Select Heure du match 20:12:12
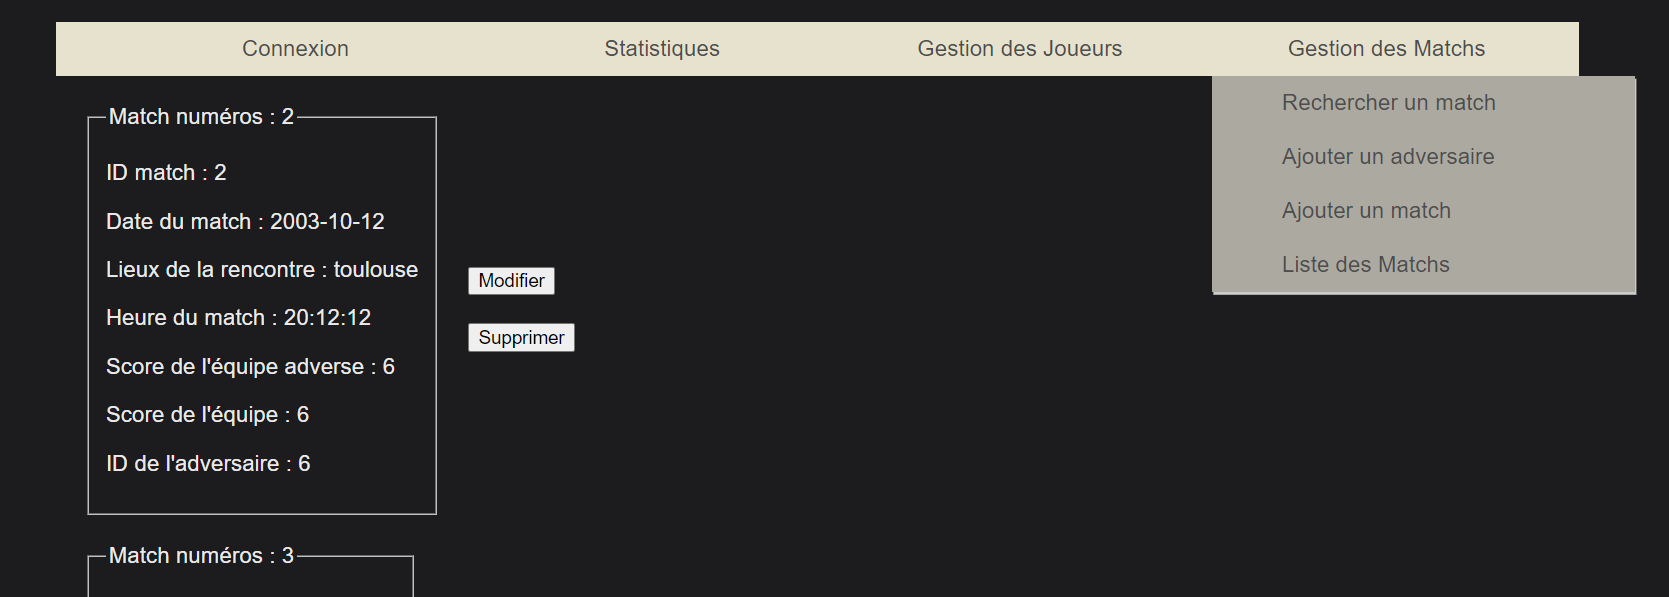Viewport: 1669px width, 597px height. tap(238, 317)
